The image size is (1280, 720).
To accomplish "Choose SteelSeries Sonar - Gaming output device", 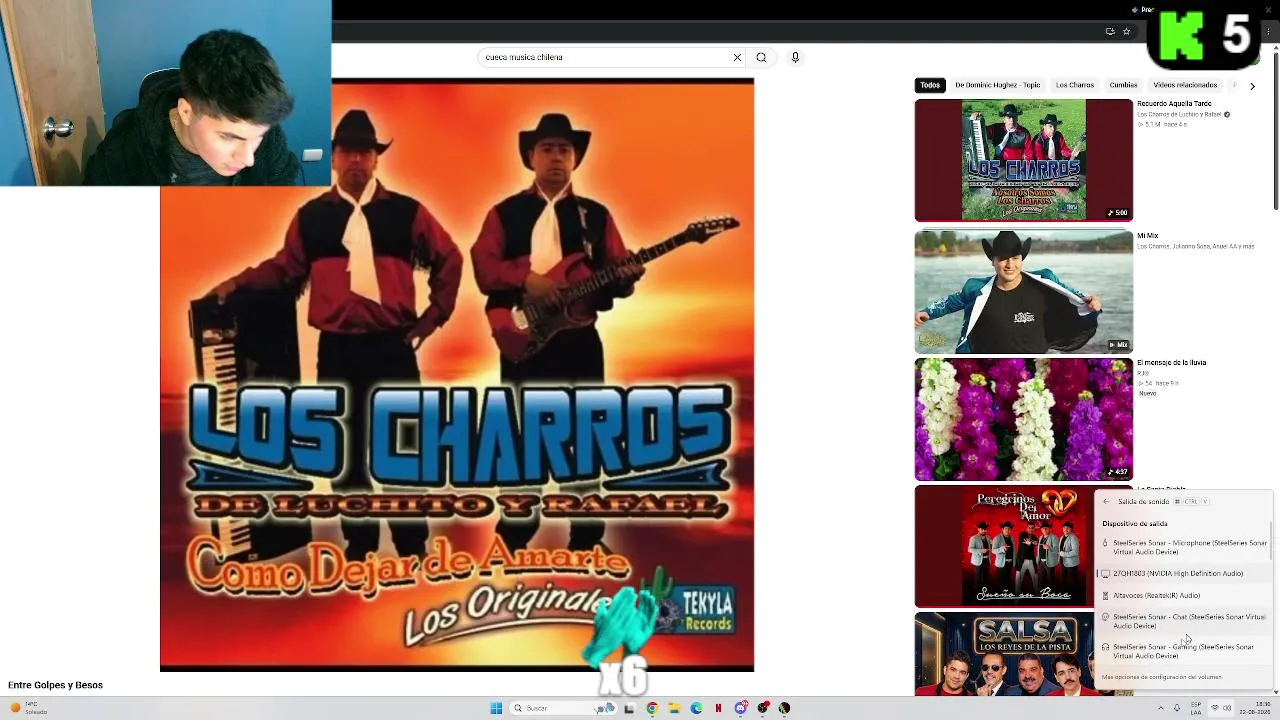I will point(1183,651).
